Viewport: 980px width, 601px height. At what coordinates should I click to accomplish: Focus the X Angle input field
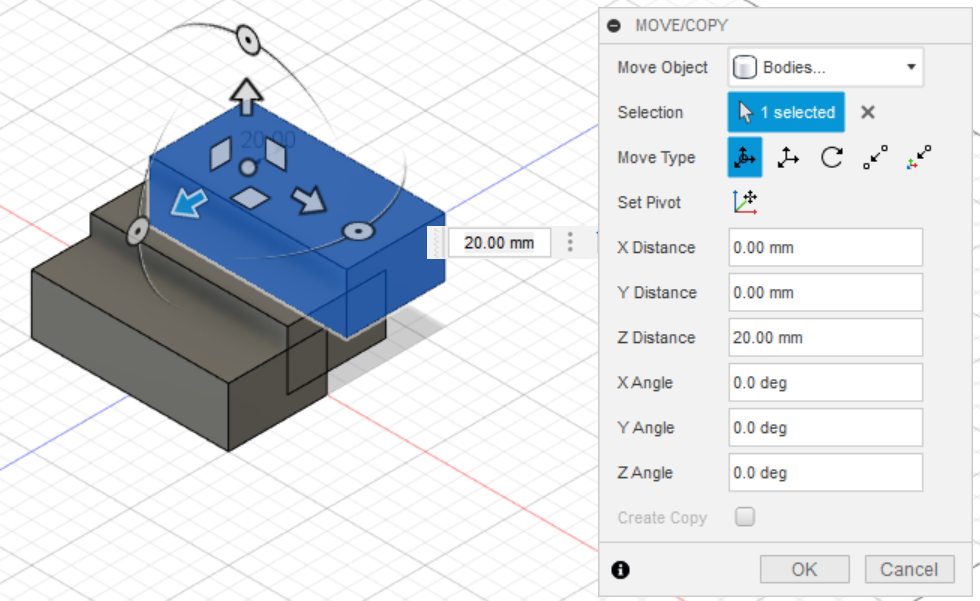825,382
